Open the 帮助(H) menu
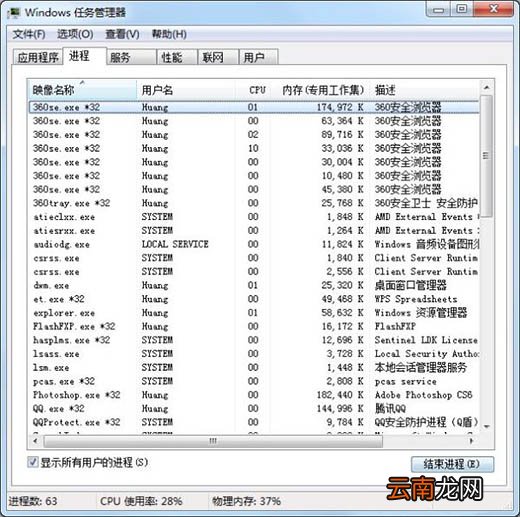520x517 pixels. pos(169,34)
